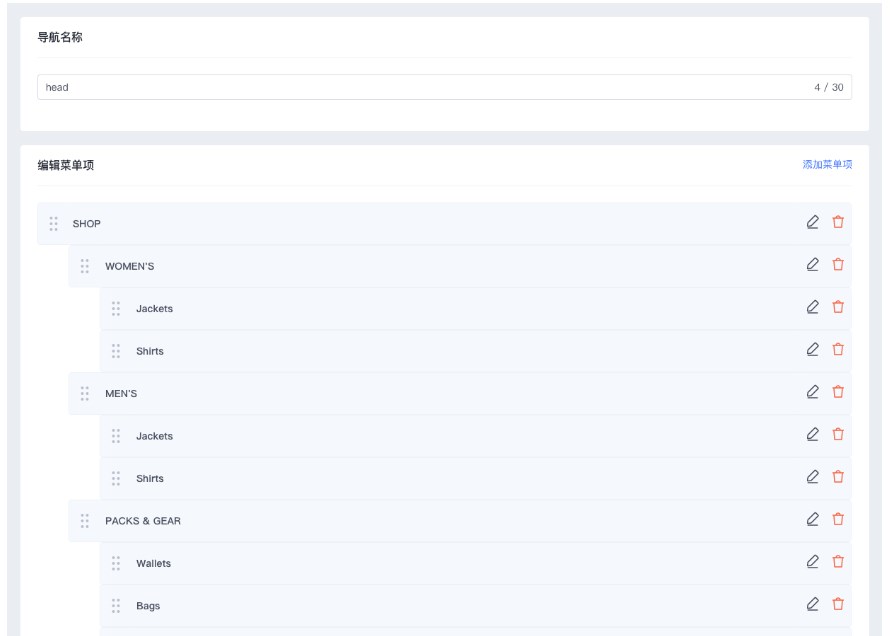
Task: Edit the WOMEN'S menu item
Action: pos(812,265)
